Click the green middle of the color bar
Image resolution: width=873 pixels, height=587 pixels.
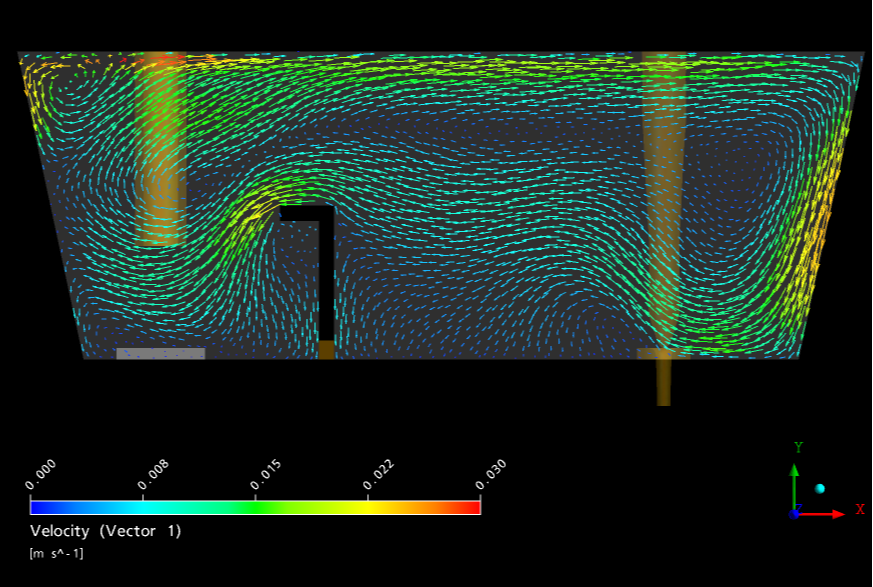256,507
